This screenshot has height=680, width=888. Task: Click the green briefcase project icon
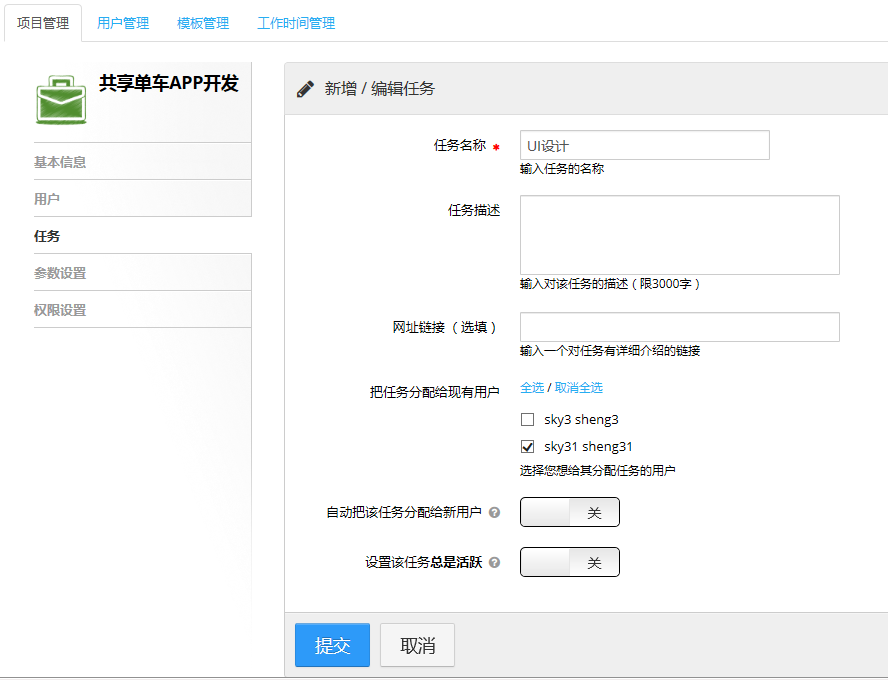tap(61, 99)
